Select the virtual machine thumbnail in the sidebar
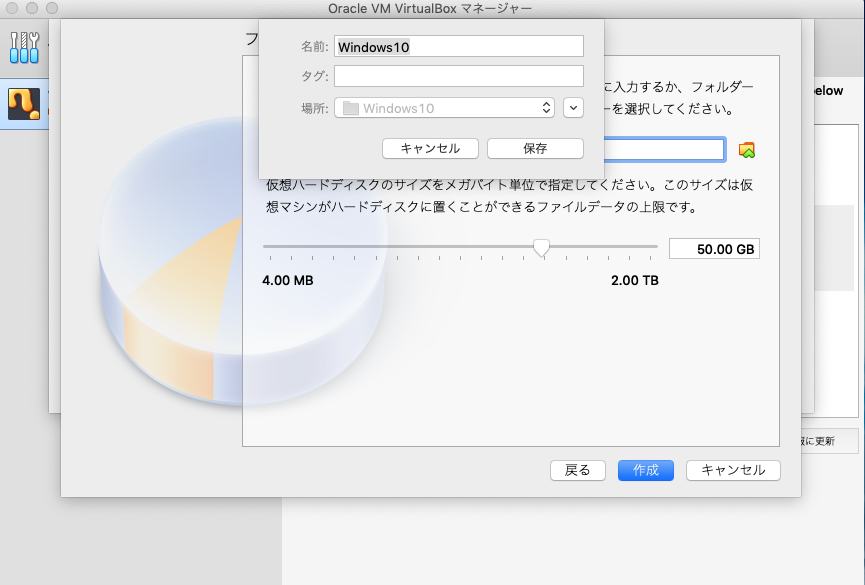 point(22,105)
